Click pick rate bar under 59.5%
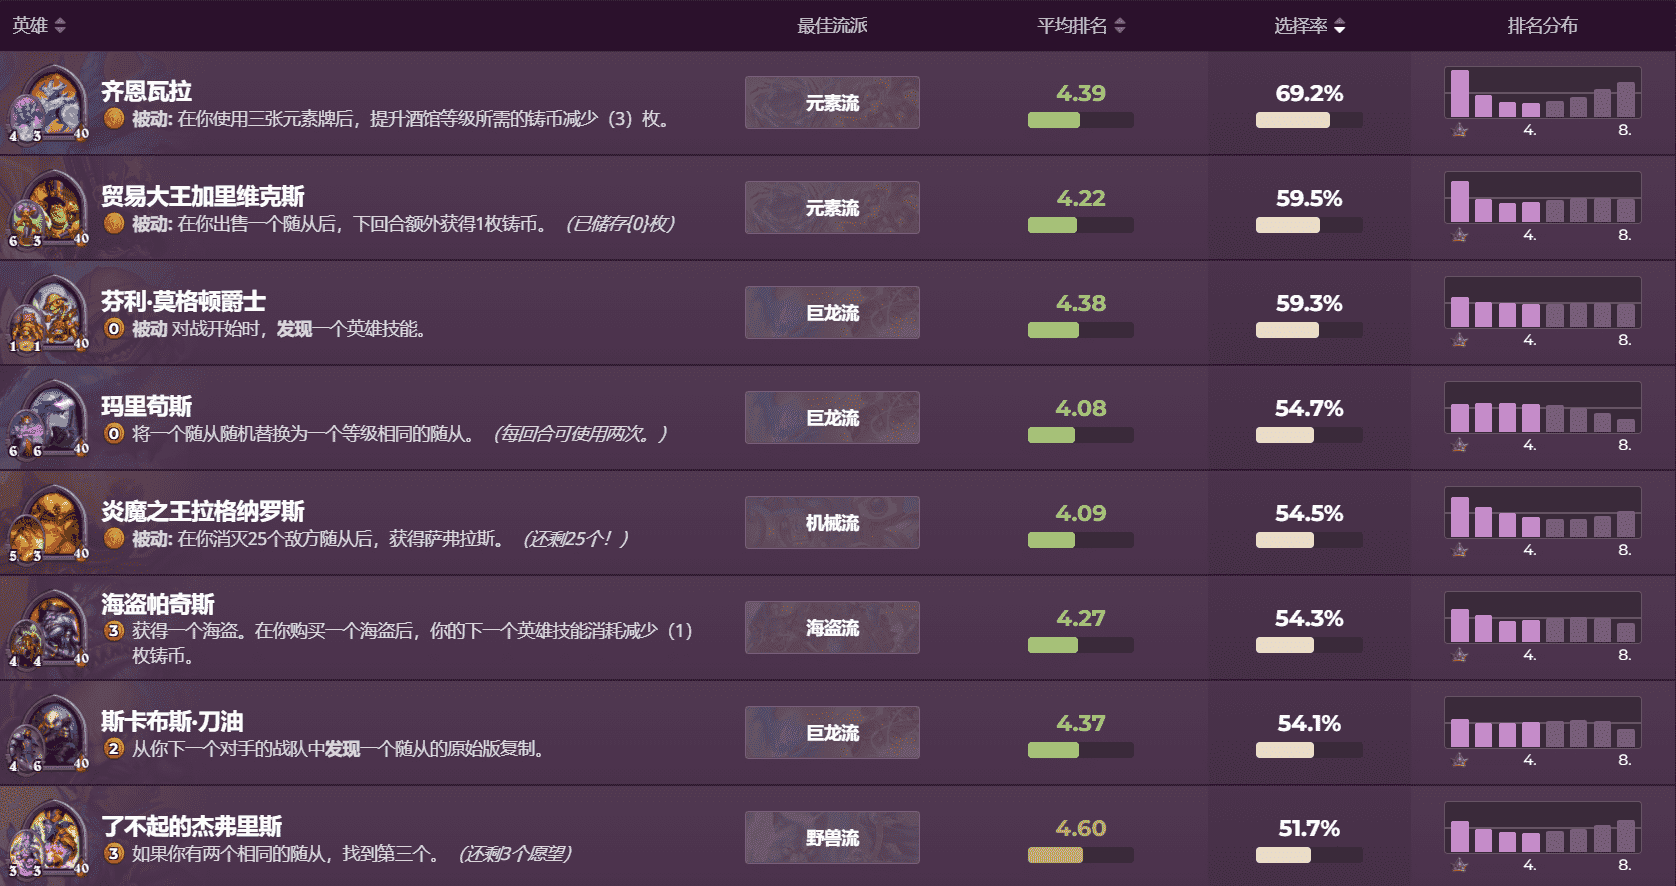 point(1309,225)
